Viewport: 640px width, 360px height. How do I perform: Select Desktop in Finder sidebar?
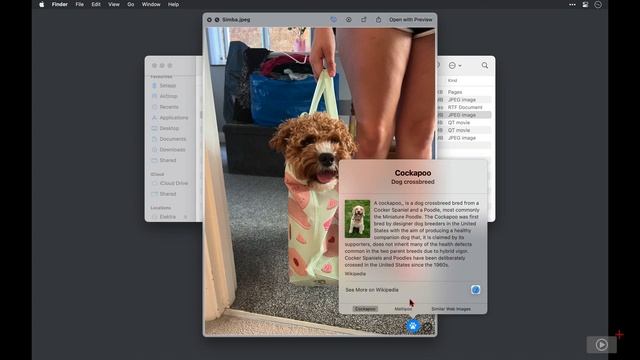tap(169, 128)
